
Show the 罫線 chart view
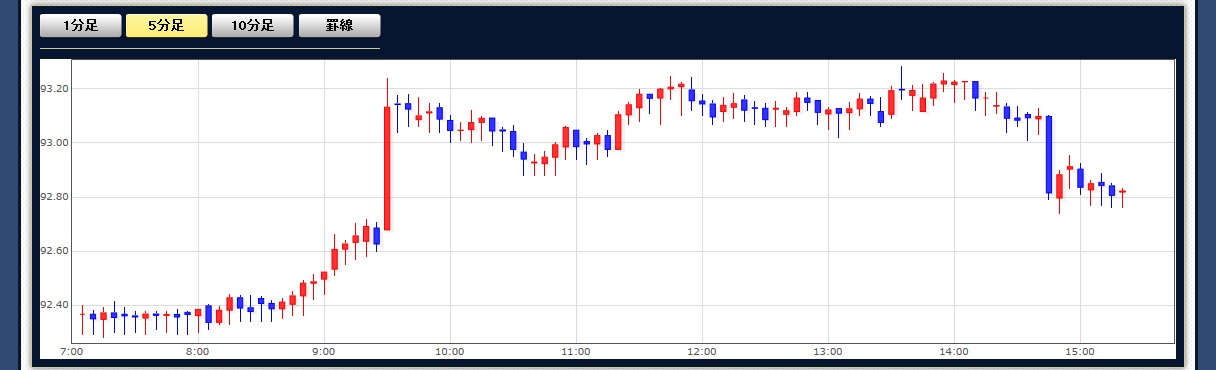[339, 26]
